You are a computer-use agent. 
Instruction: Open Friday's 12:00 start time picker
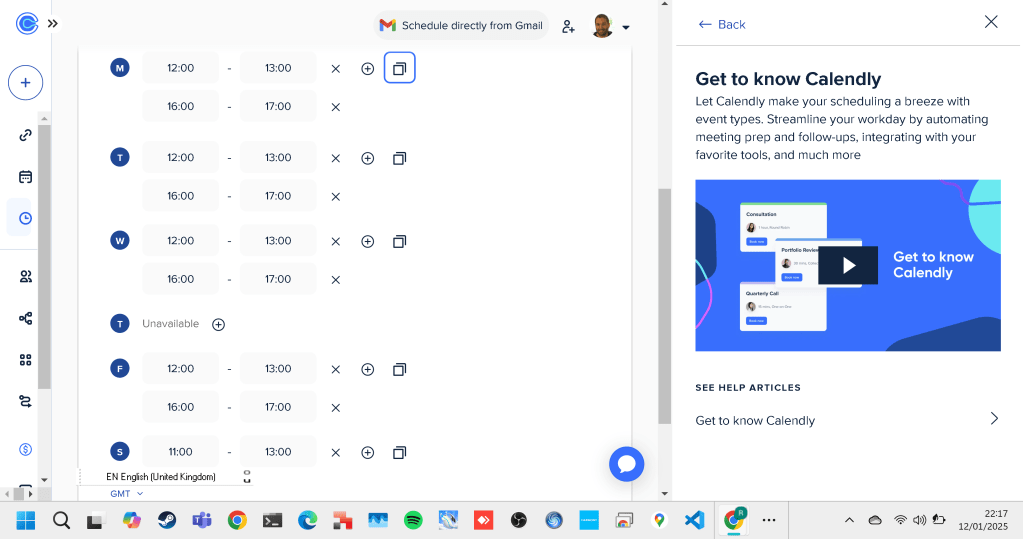[181, 368]
